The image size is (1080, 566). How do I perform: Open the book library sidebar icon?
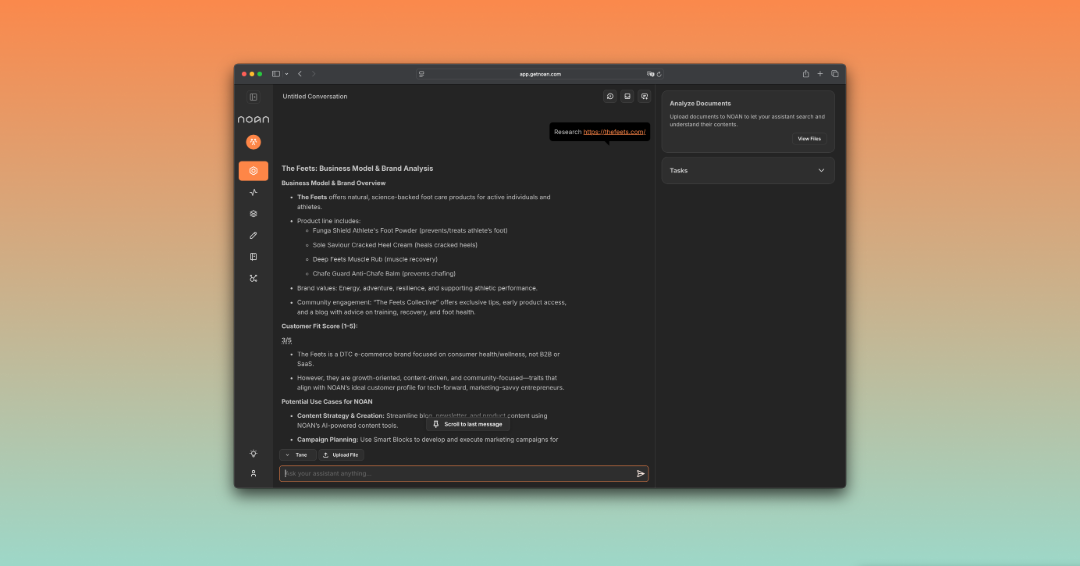253,257
